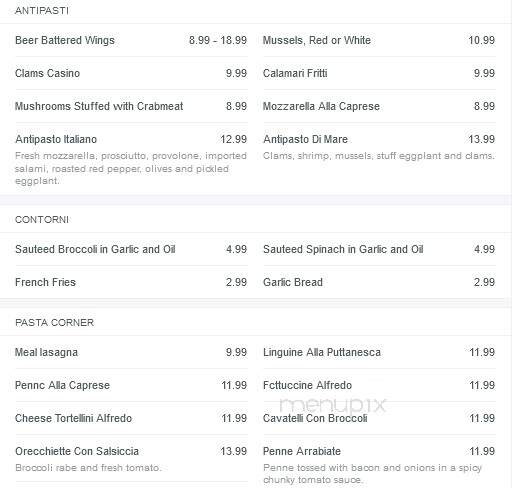Choose Mushrooms Stuffed with Crabmeat
Image resolution: width=512 pixels, height=488 pixels.
click(99, 106)
